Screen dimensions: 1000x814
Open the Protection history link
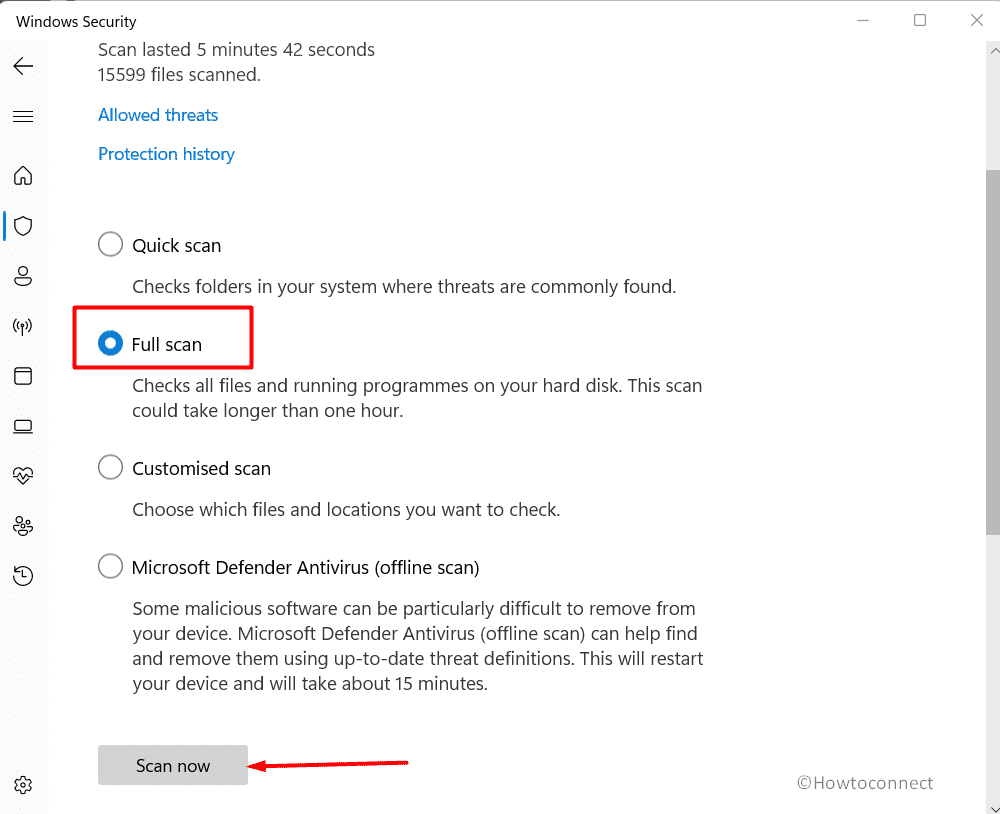point(166,154)
